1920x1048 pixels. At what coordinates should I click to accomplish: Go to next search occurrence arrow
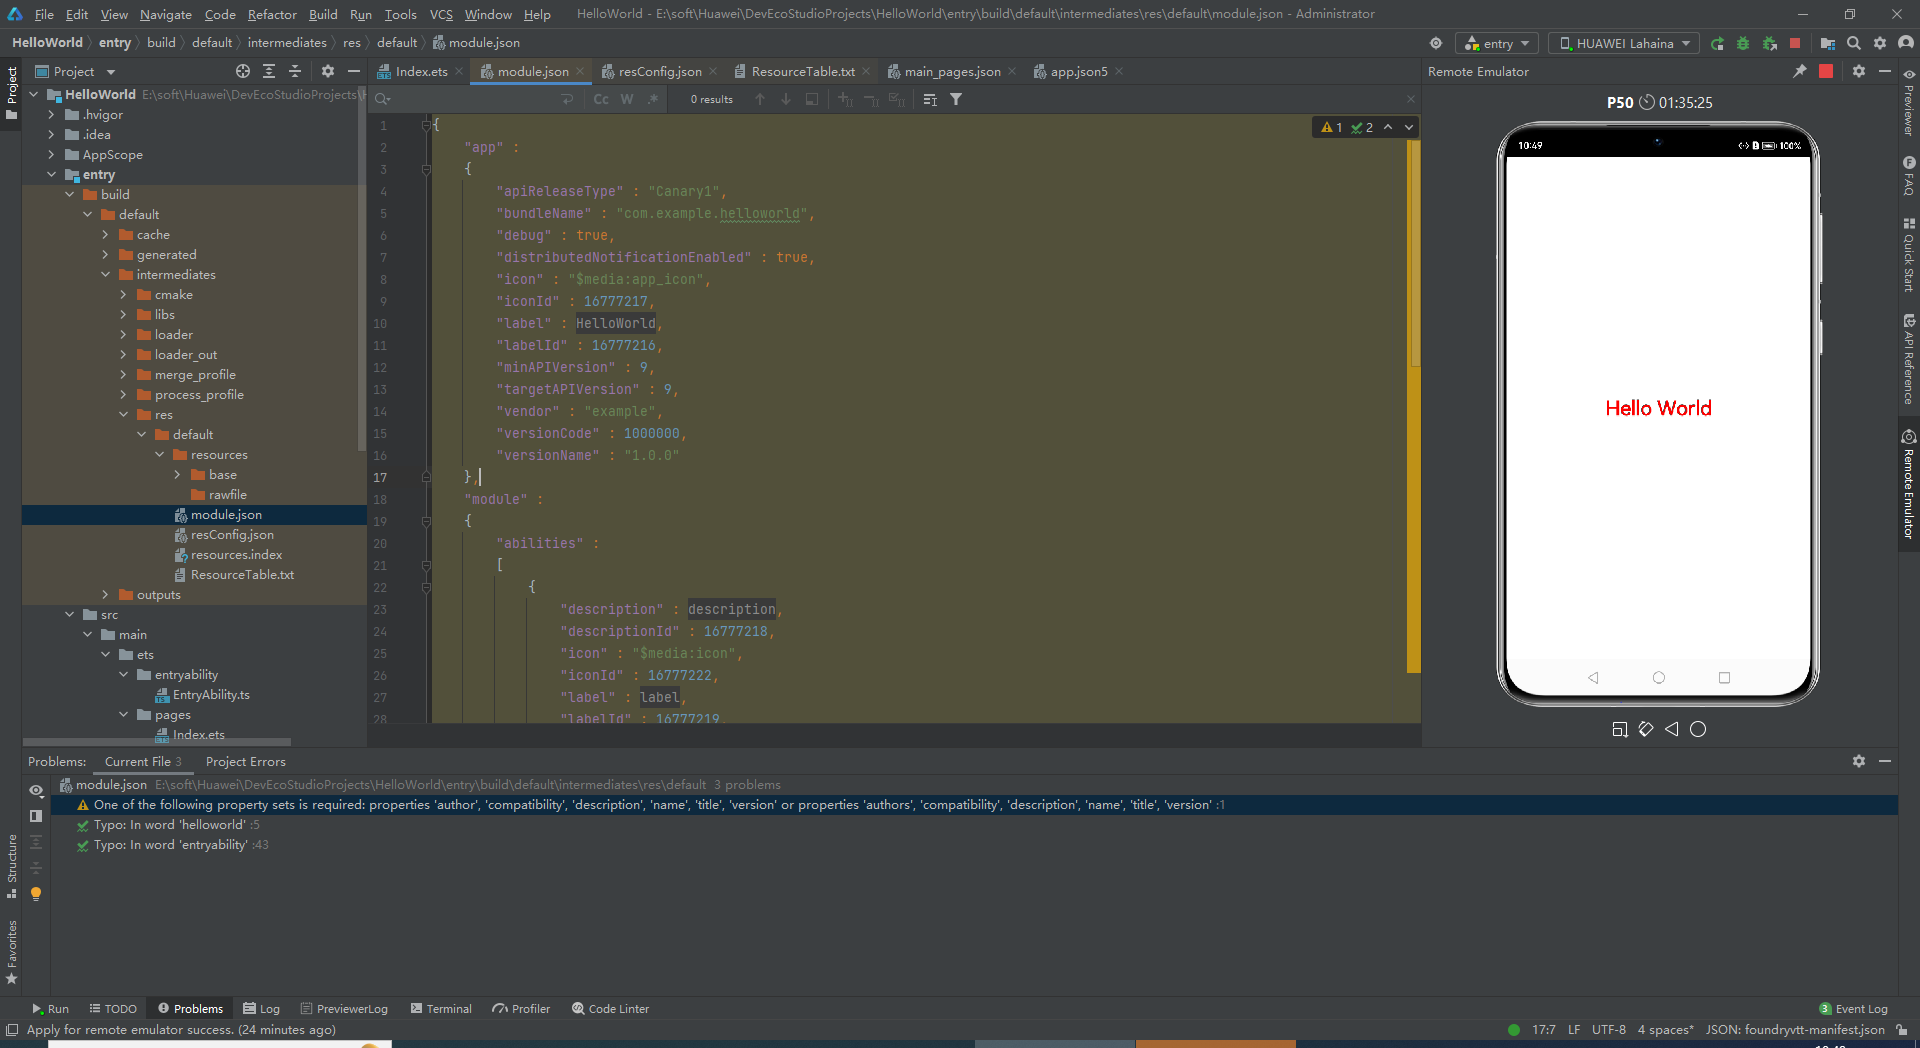coord(786,99)
